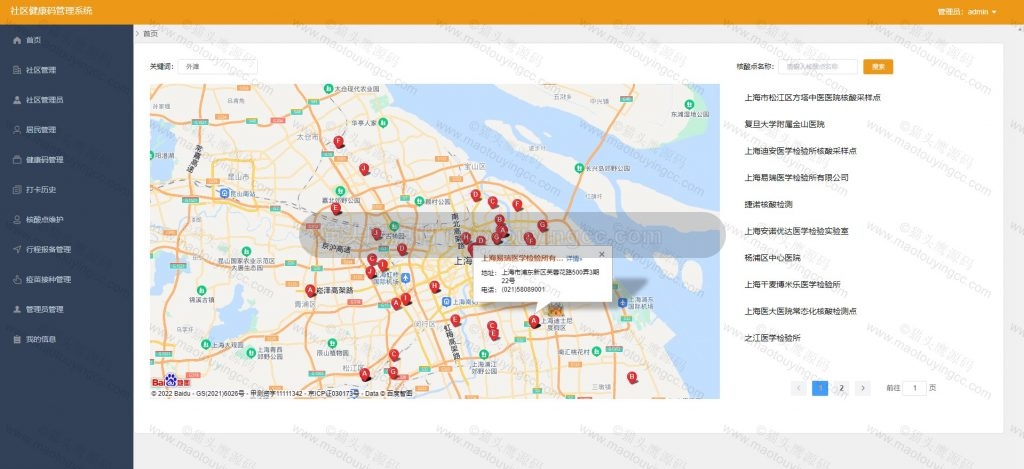
Task: Open the 详情 link in map popup
Action: (x=573, y=259)
